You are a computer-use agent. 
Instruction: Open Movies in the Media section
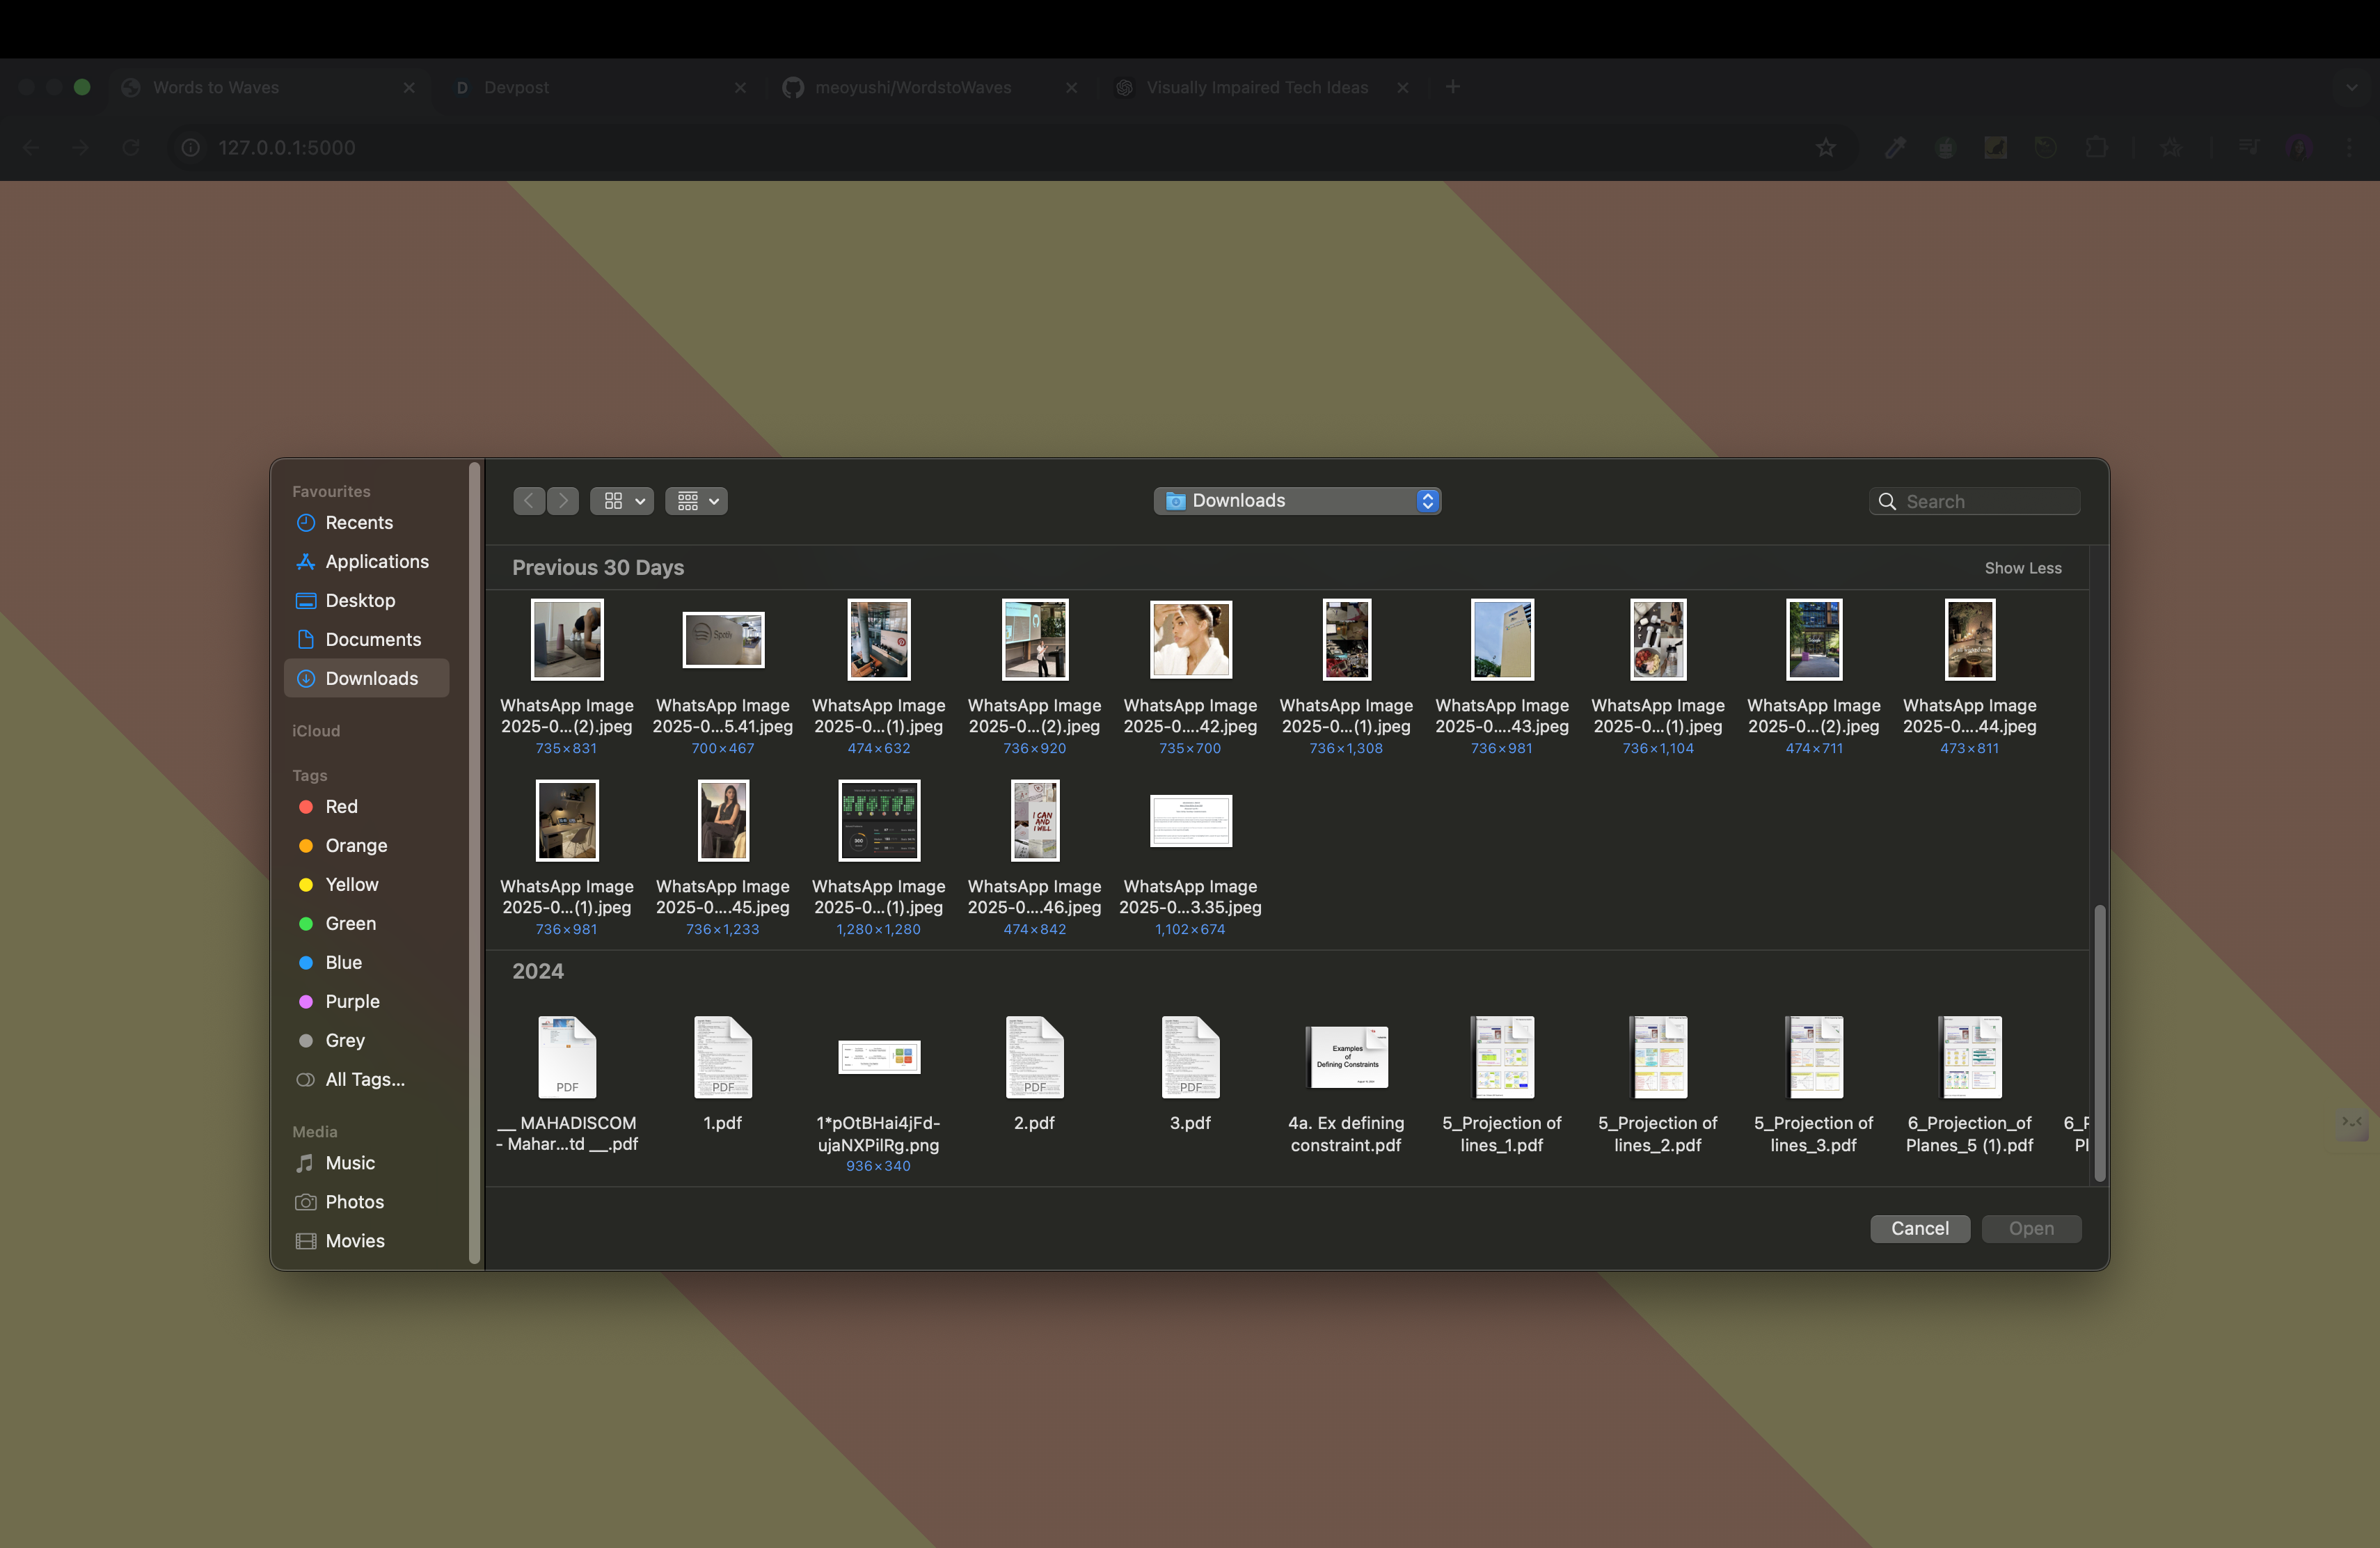pyautogui.click(x=354, y=1241)
